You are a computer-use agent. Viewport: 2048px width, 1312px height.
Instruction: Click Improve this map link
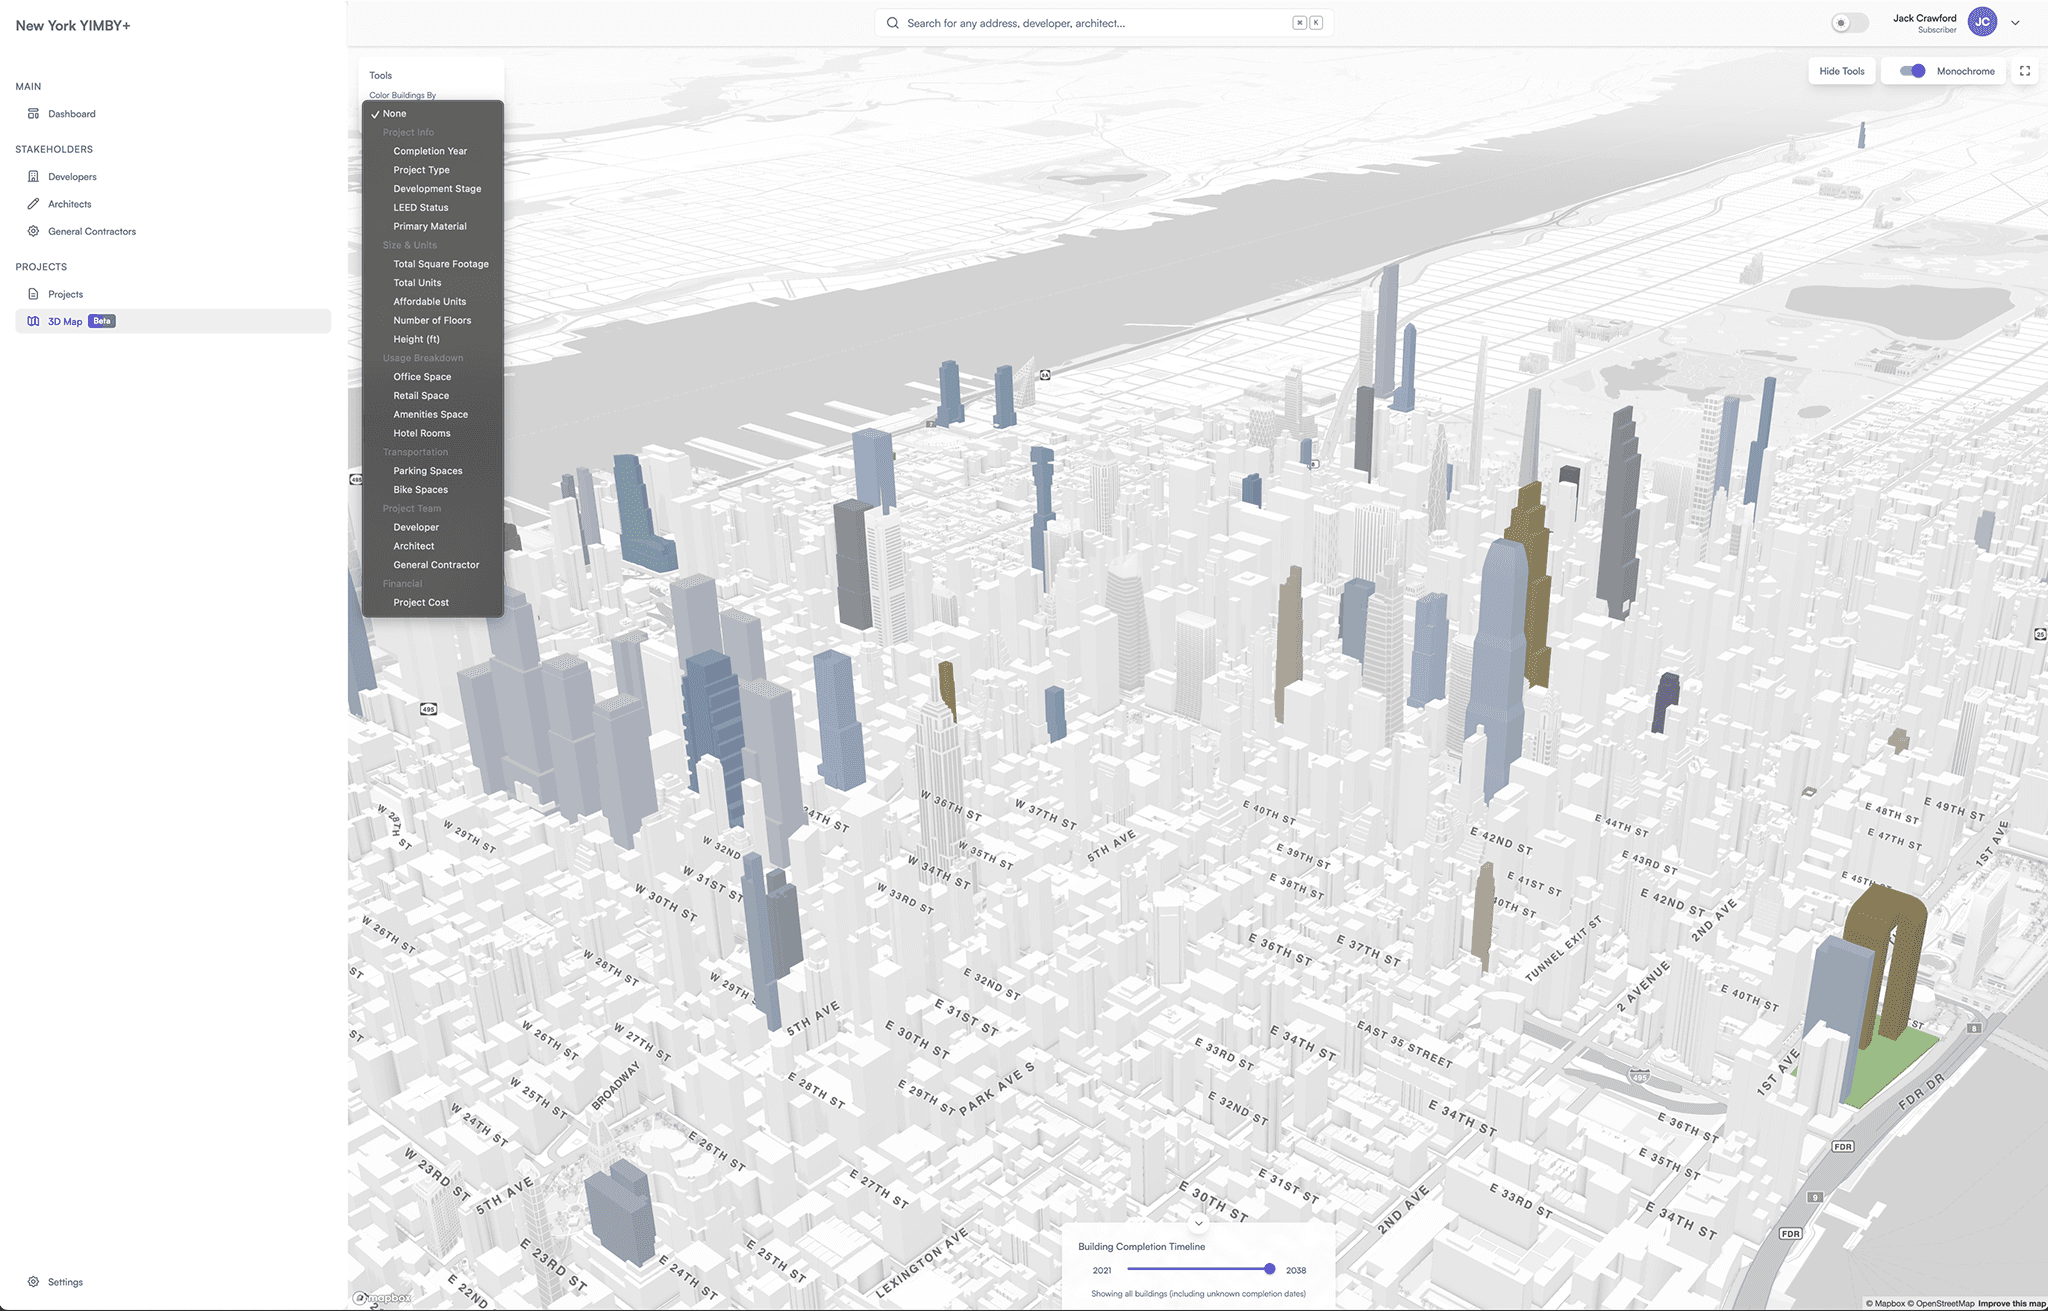pos(2011,1304)
